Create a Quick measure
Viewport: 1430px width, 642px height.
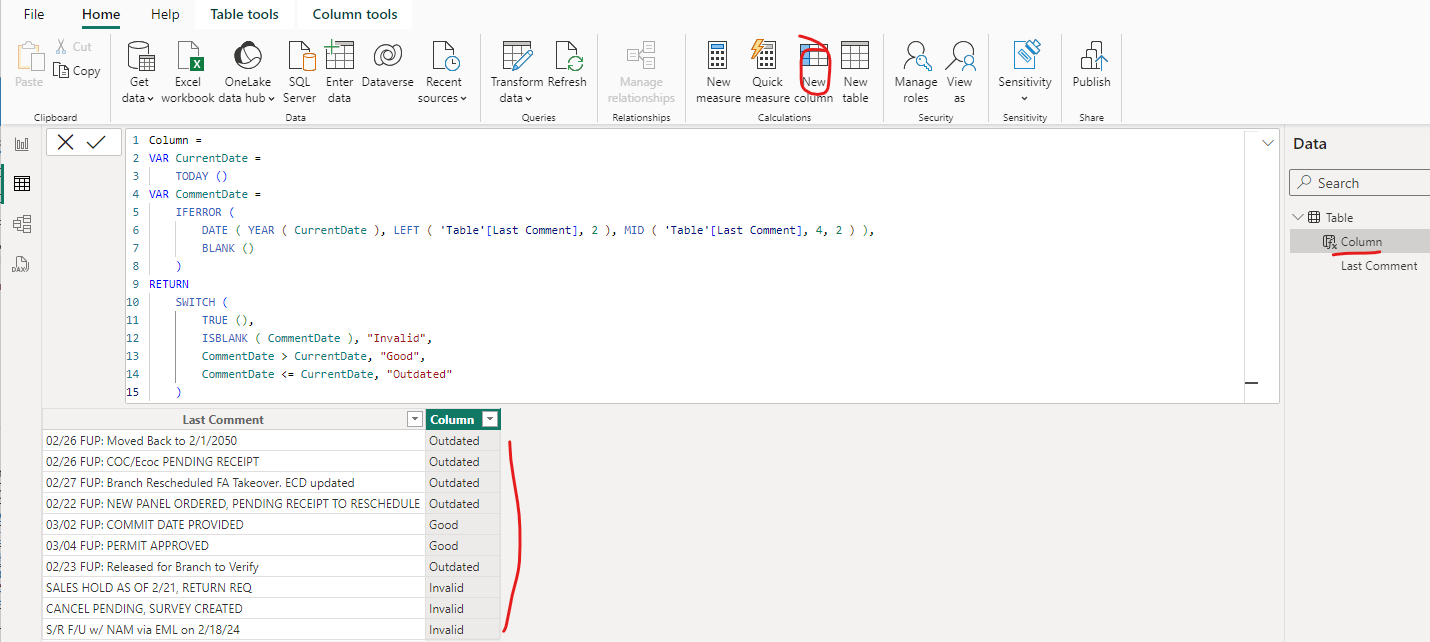click(x=767, y=73)
